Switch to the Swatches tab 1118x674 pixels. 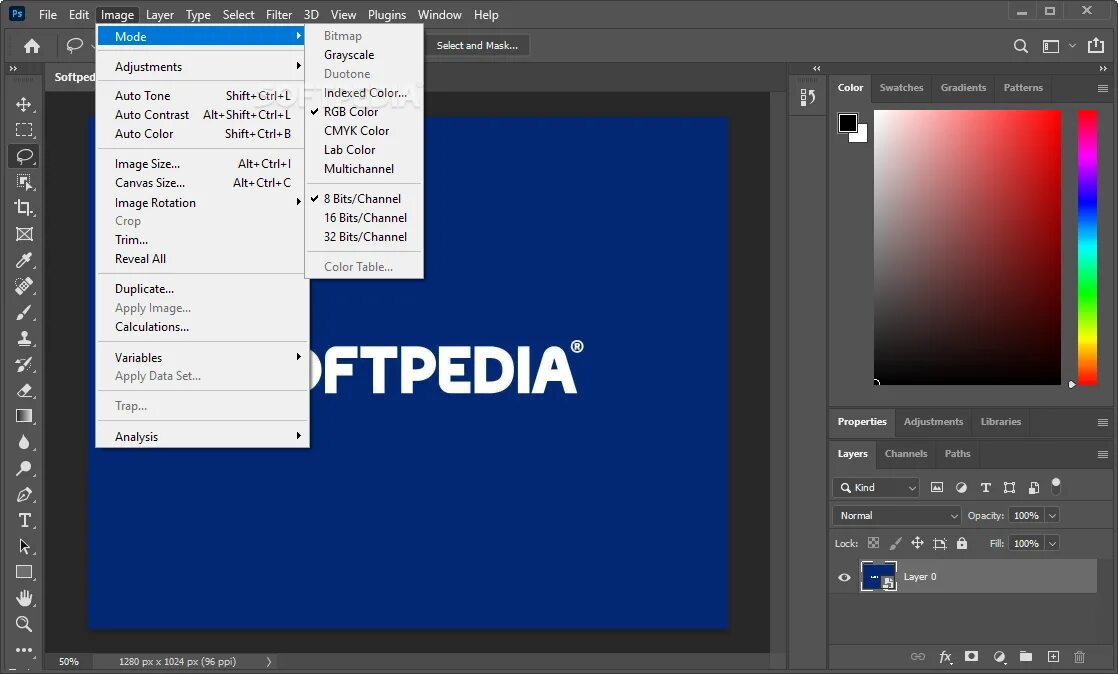click(901, 88)
